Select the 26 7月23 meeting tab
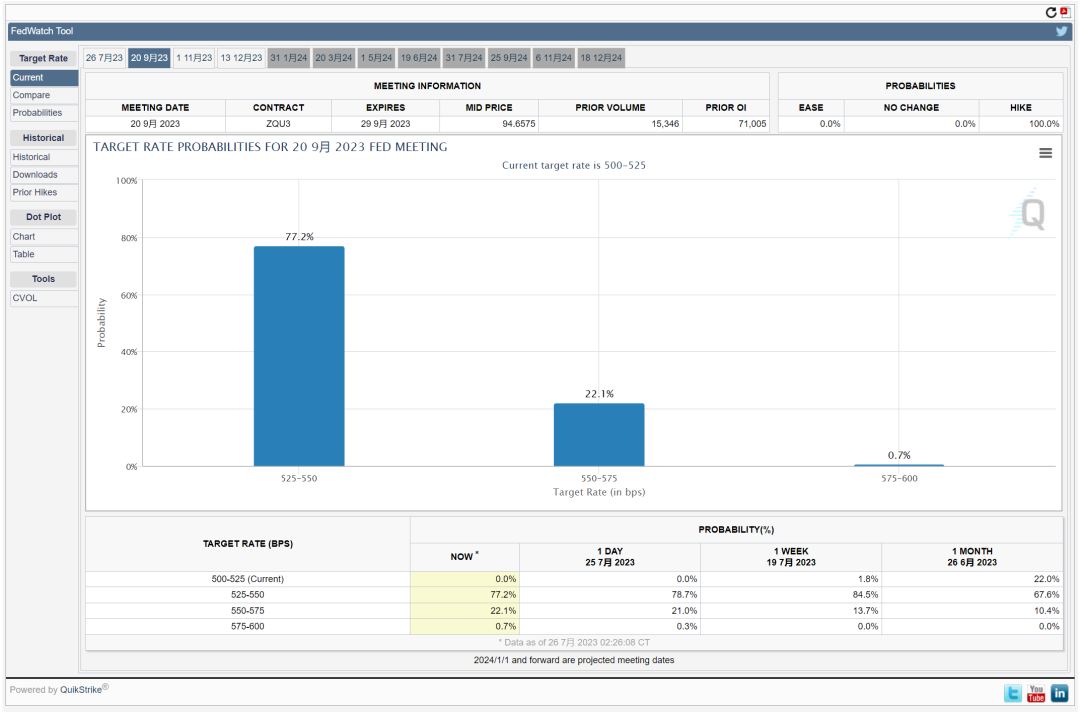Viewport: 1080px width, 712px height. coord(104,58)
